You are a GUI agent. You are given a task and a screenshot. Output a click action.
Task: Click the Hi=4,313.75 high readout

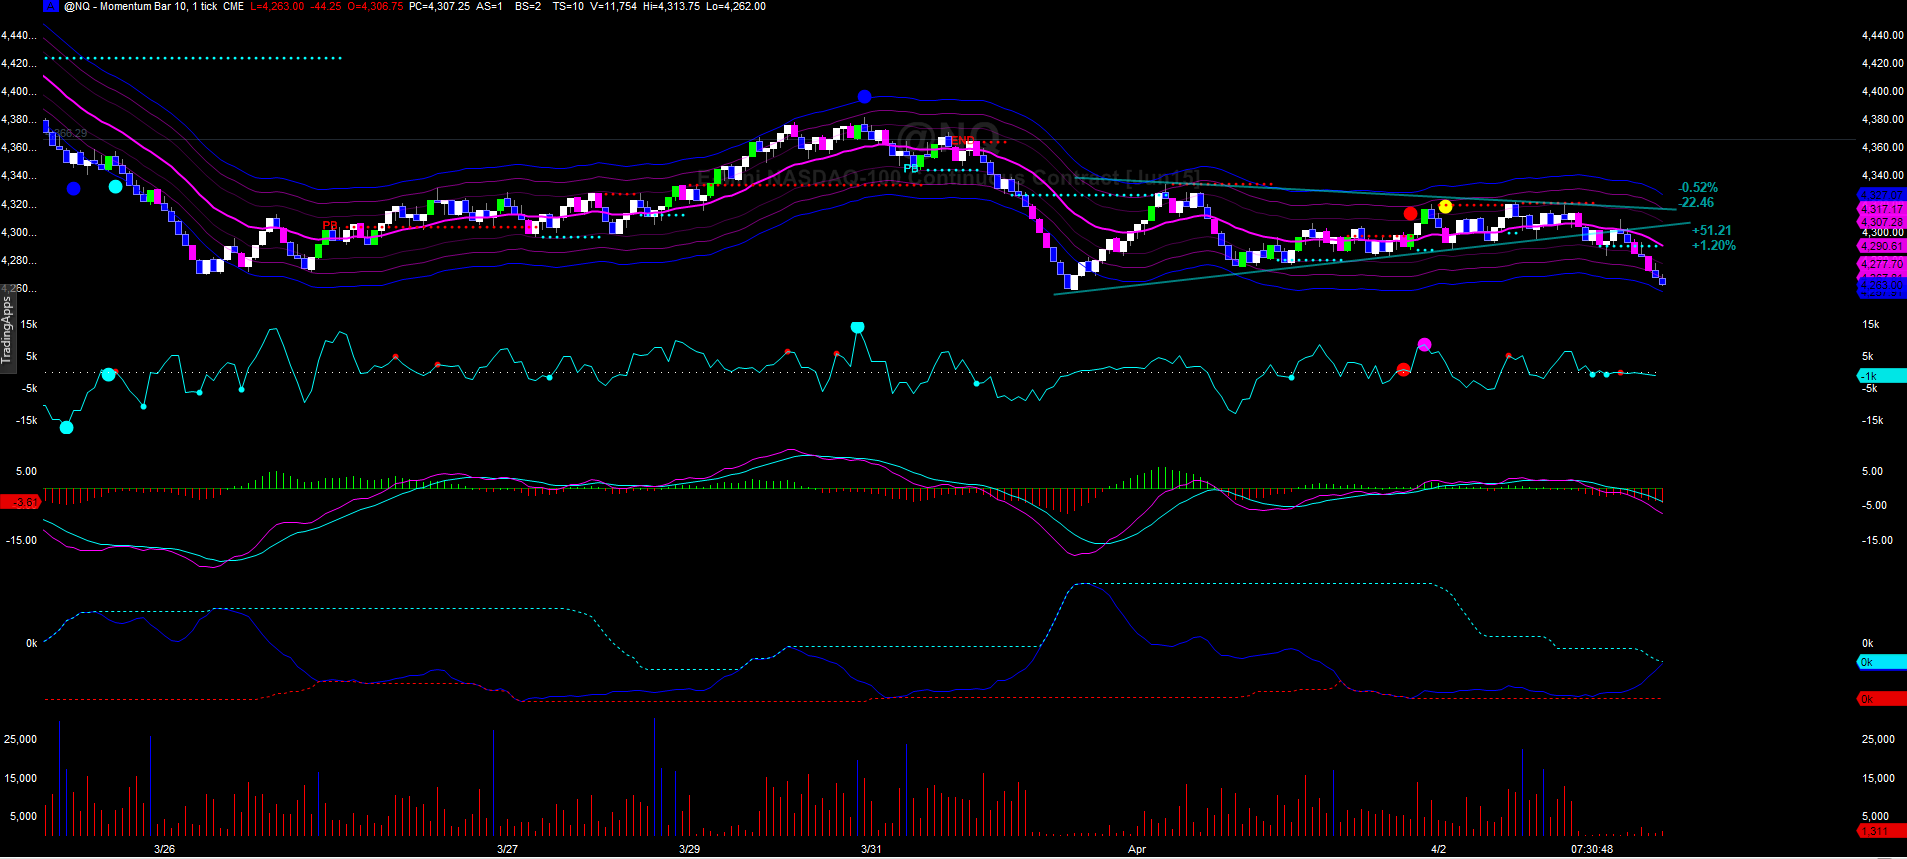[x=671, y=6]
